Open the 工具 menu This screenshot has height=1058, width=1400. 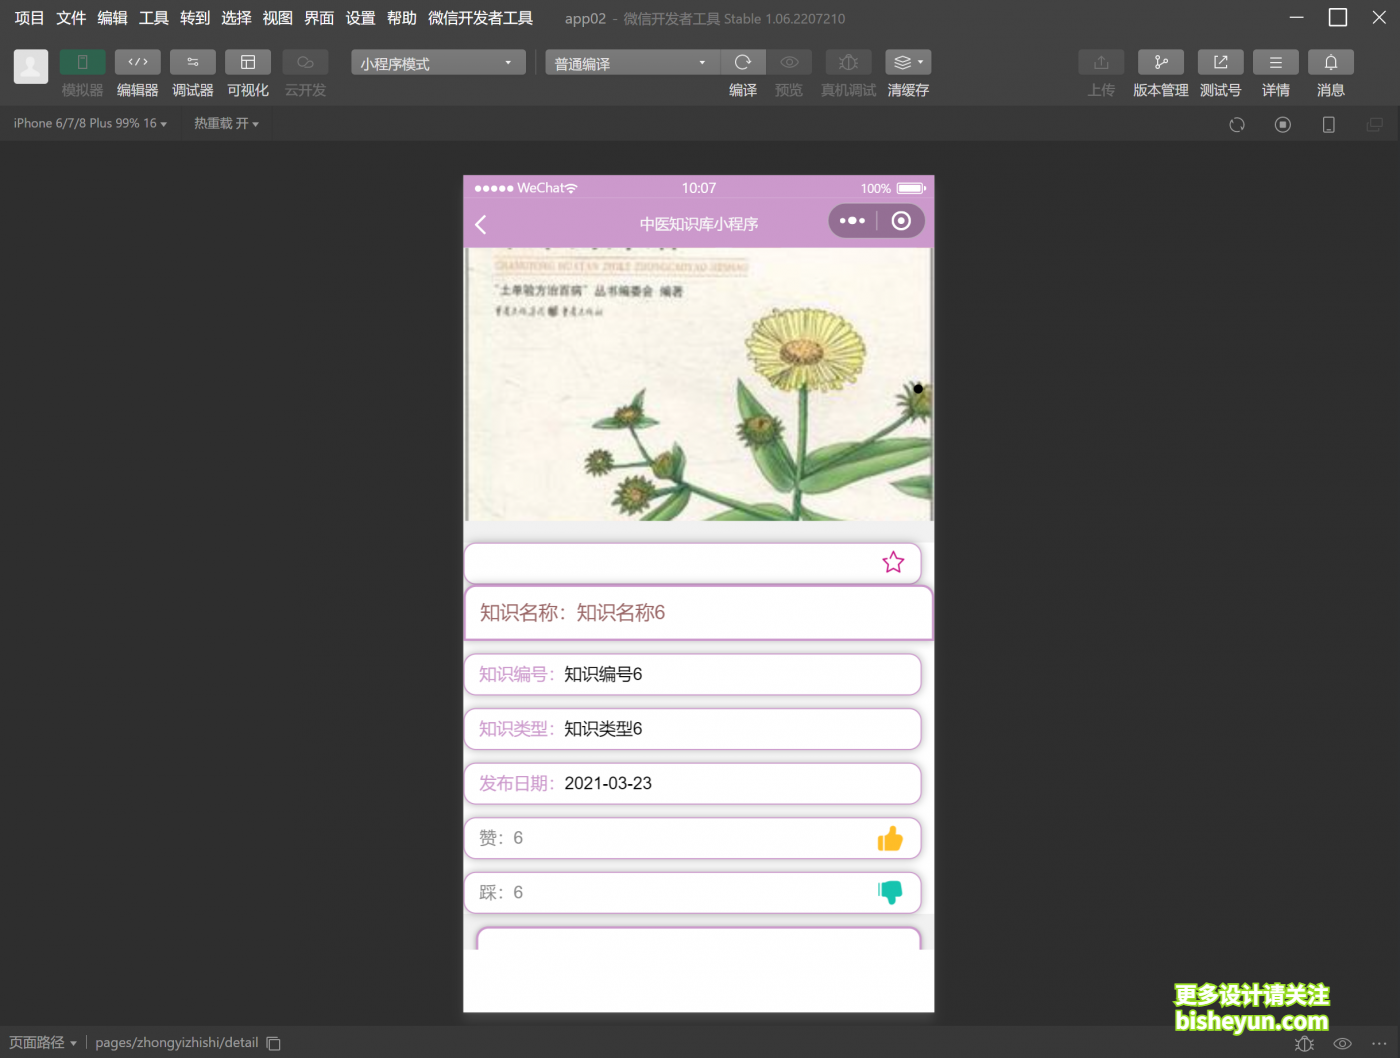pos(154,18)
